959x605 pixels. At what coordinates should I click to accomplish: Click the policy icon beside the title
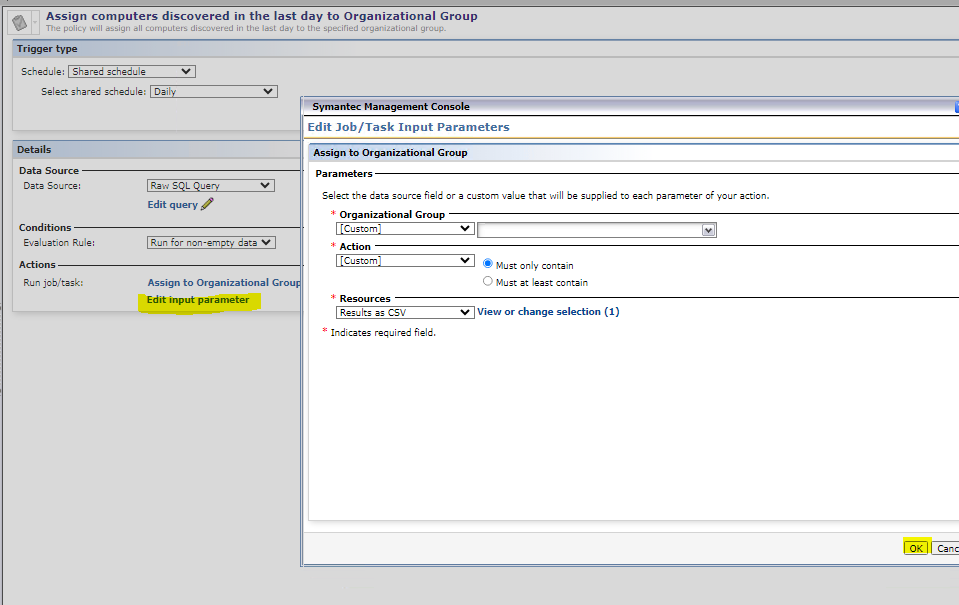point(20,21)
